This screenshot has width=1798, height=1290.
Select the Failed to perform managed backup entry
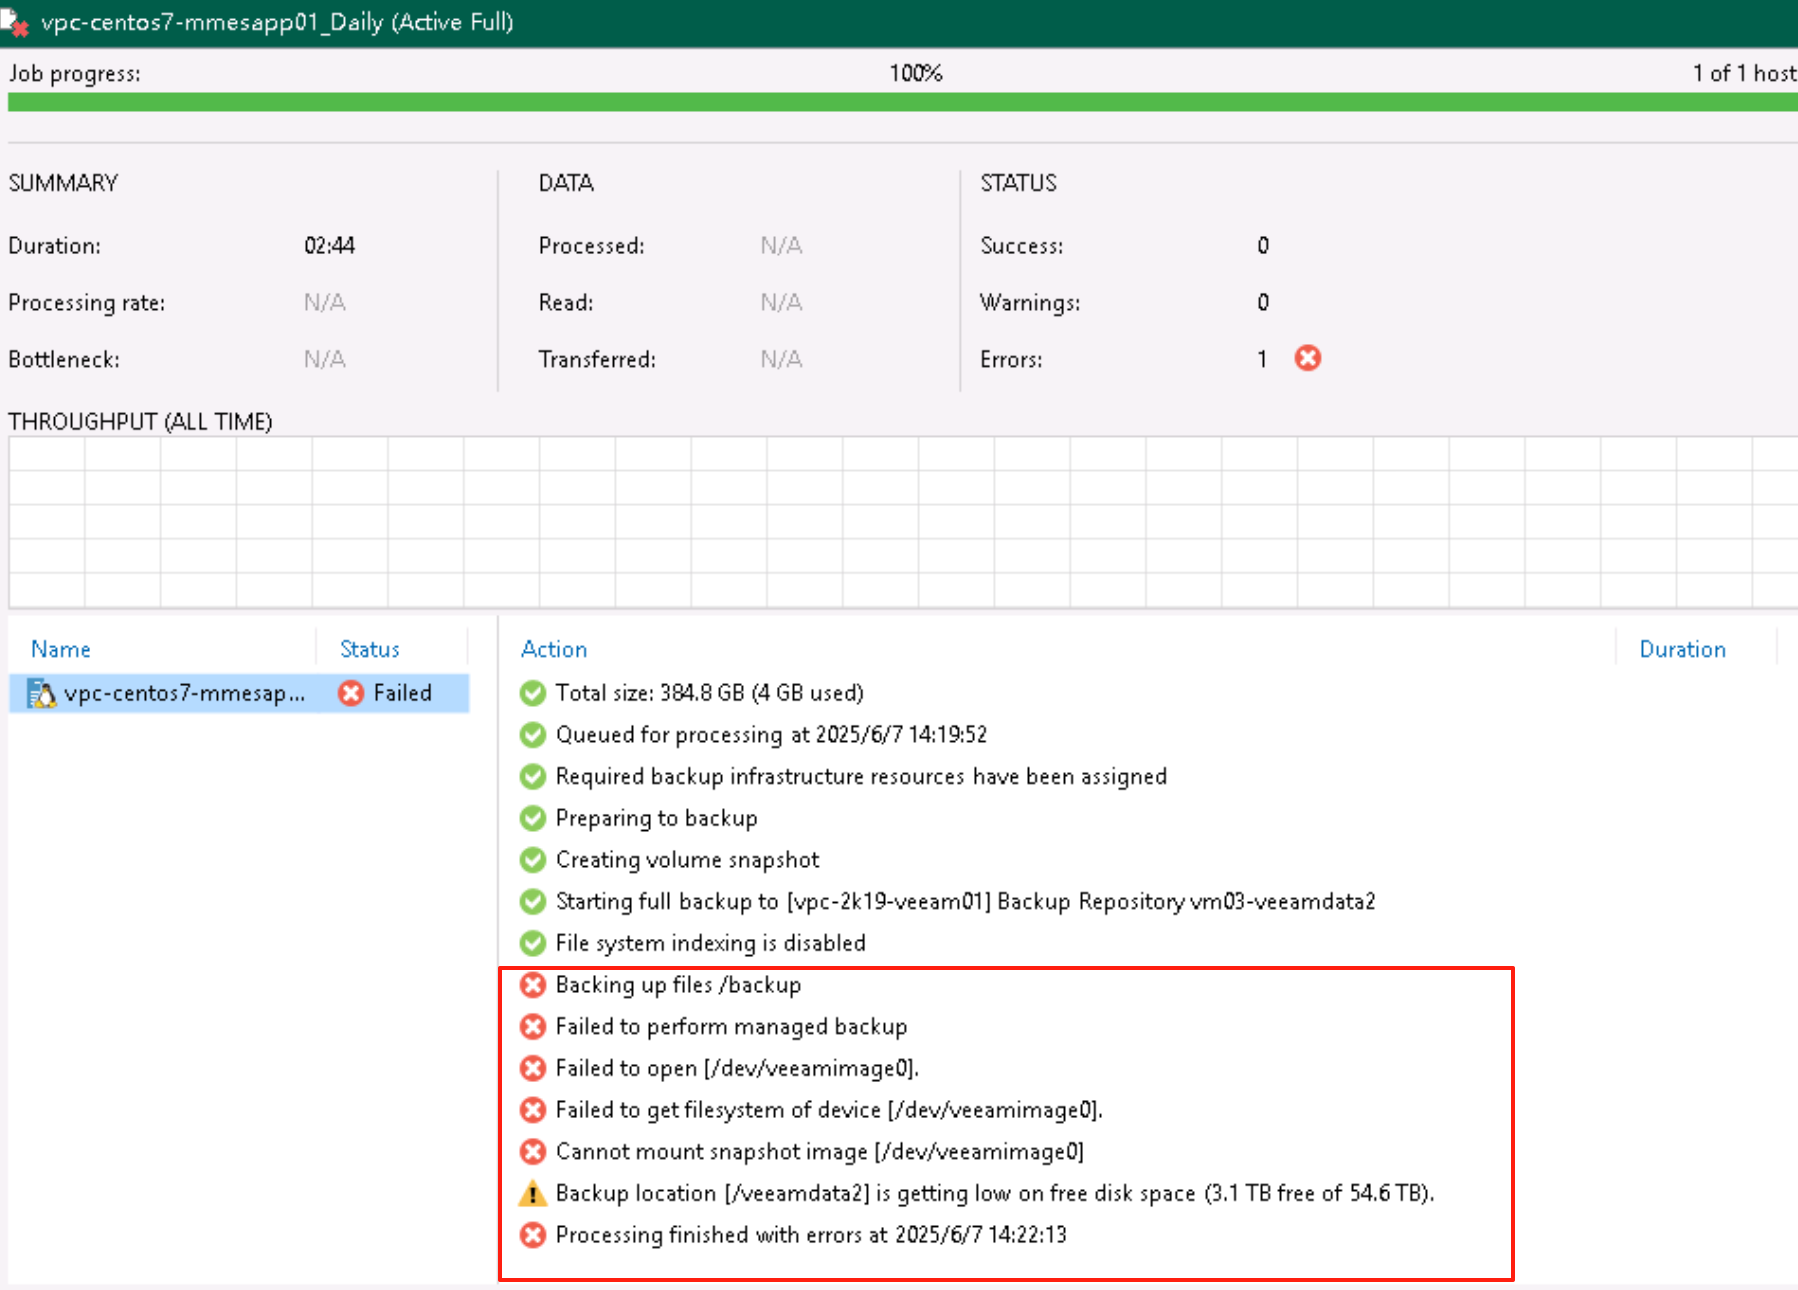click(731, 1027)
